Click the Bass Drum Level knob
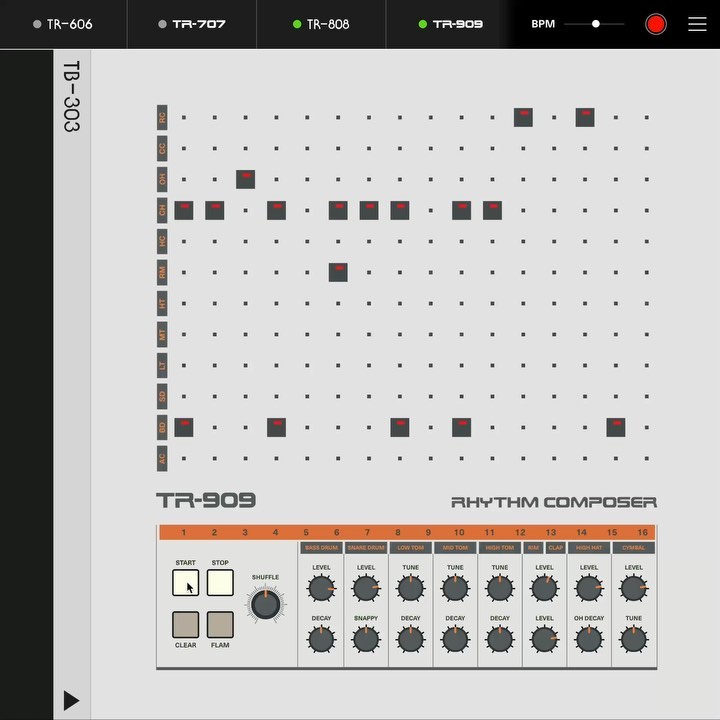The image size is (720, 720). click(x=321, y=589)
